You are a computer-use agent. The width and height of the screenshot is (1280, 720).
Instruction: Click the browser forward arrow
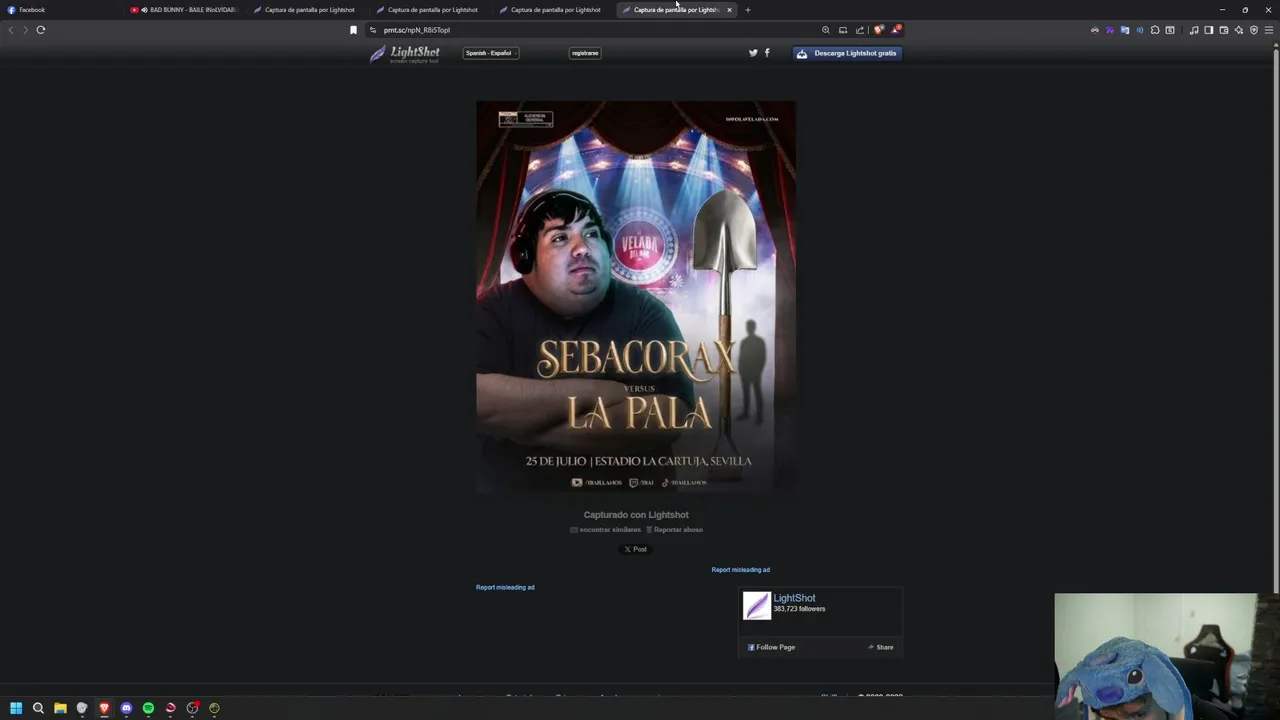[x=25, y=30]
